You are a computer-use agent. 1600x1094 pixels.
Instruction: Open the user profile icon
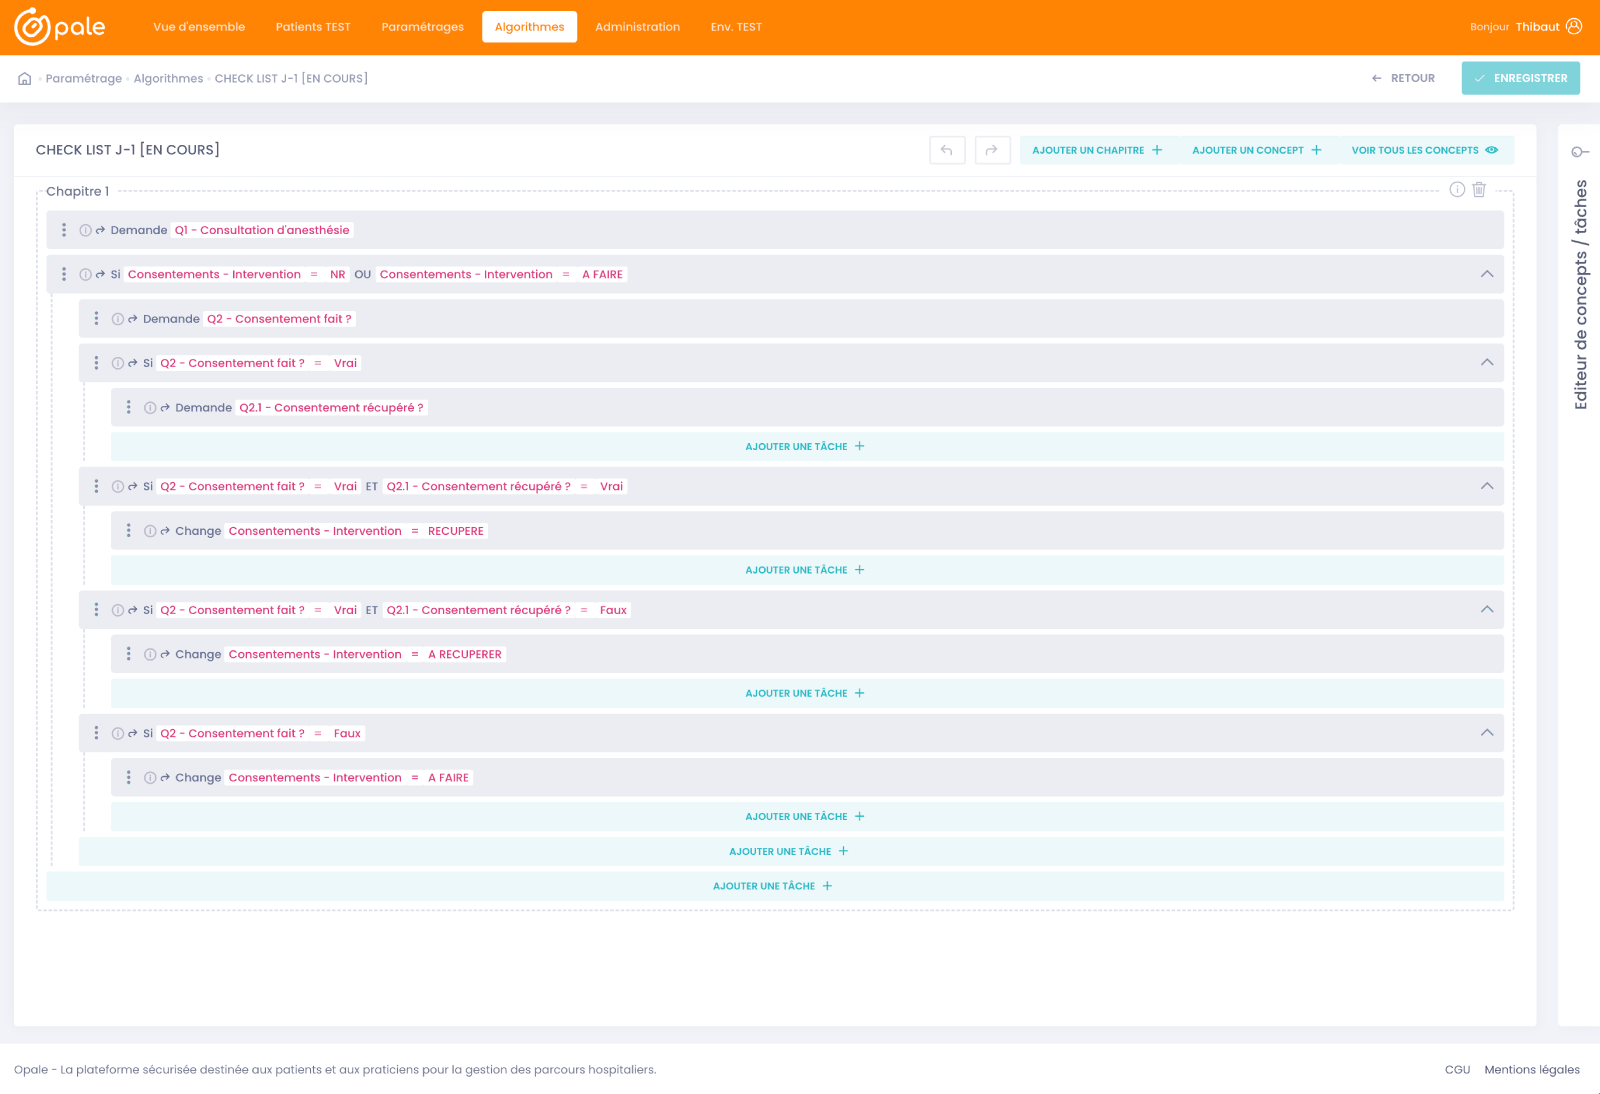tap(1574, 27)
